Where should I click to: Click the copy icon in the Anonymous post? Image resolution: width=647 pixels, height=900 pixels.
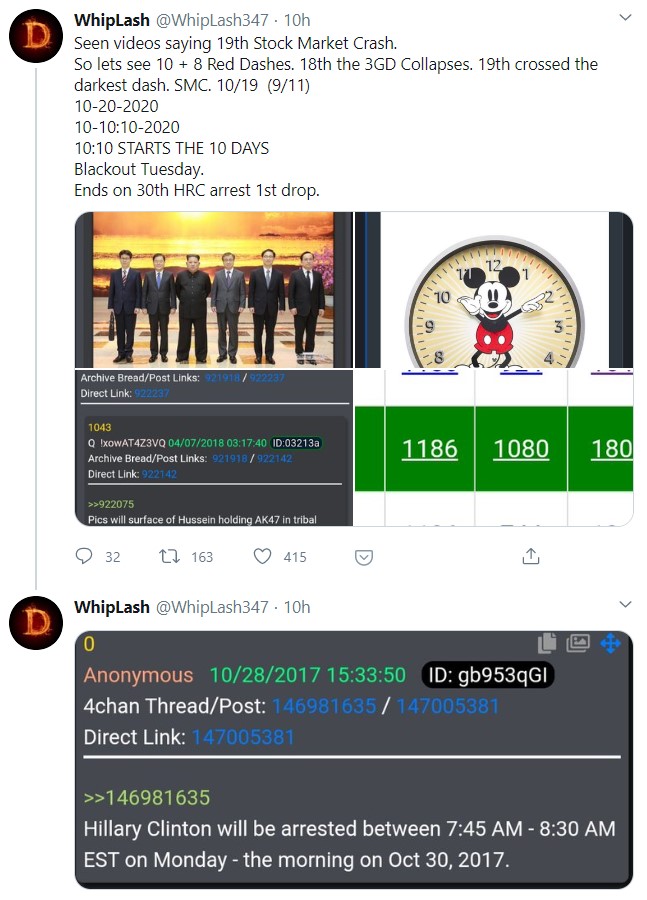pos(547,643)
